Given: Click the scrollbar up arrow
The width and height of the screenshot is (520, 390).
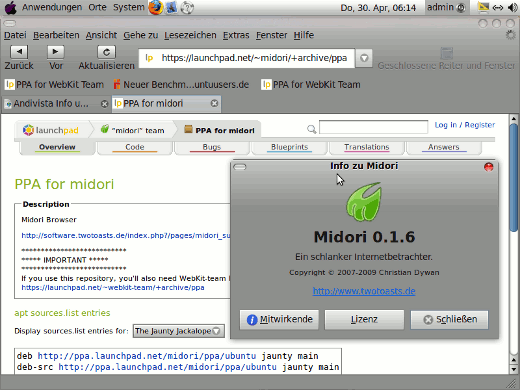Looking at the screenshot, I should point(514,119).
